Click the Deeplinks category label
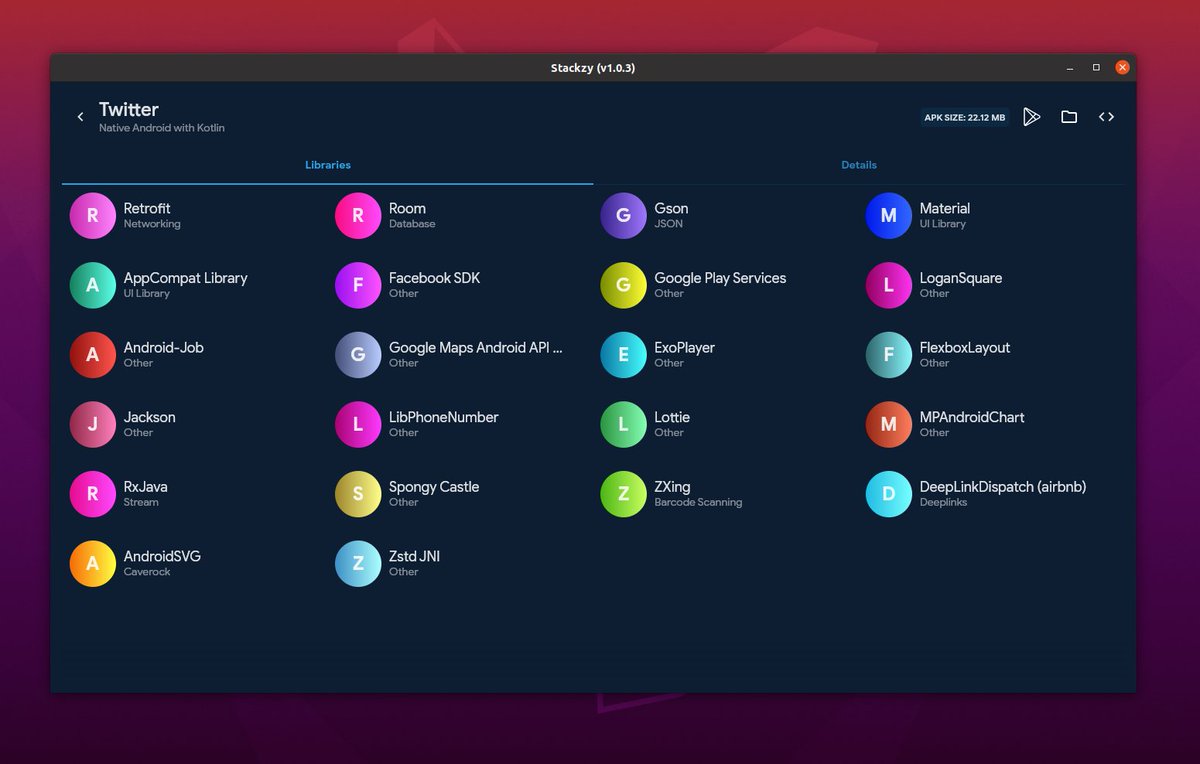1200x764 pixels. 943,502
